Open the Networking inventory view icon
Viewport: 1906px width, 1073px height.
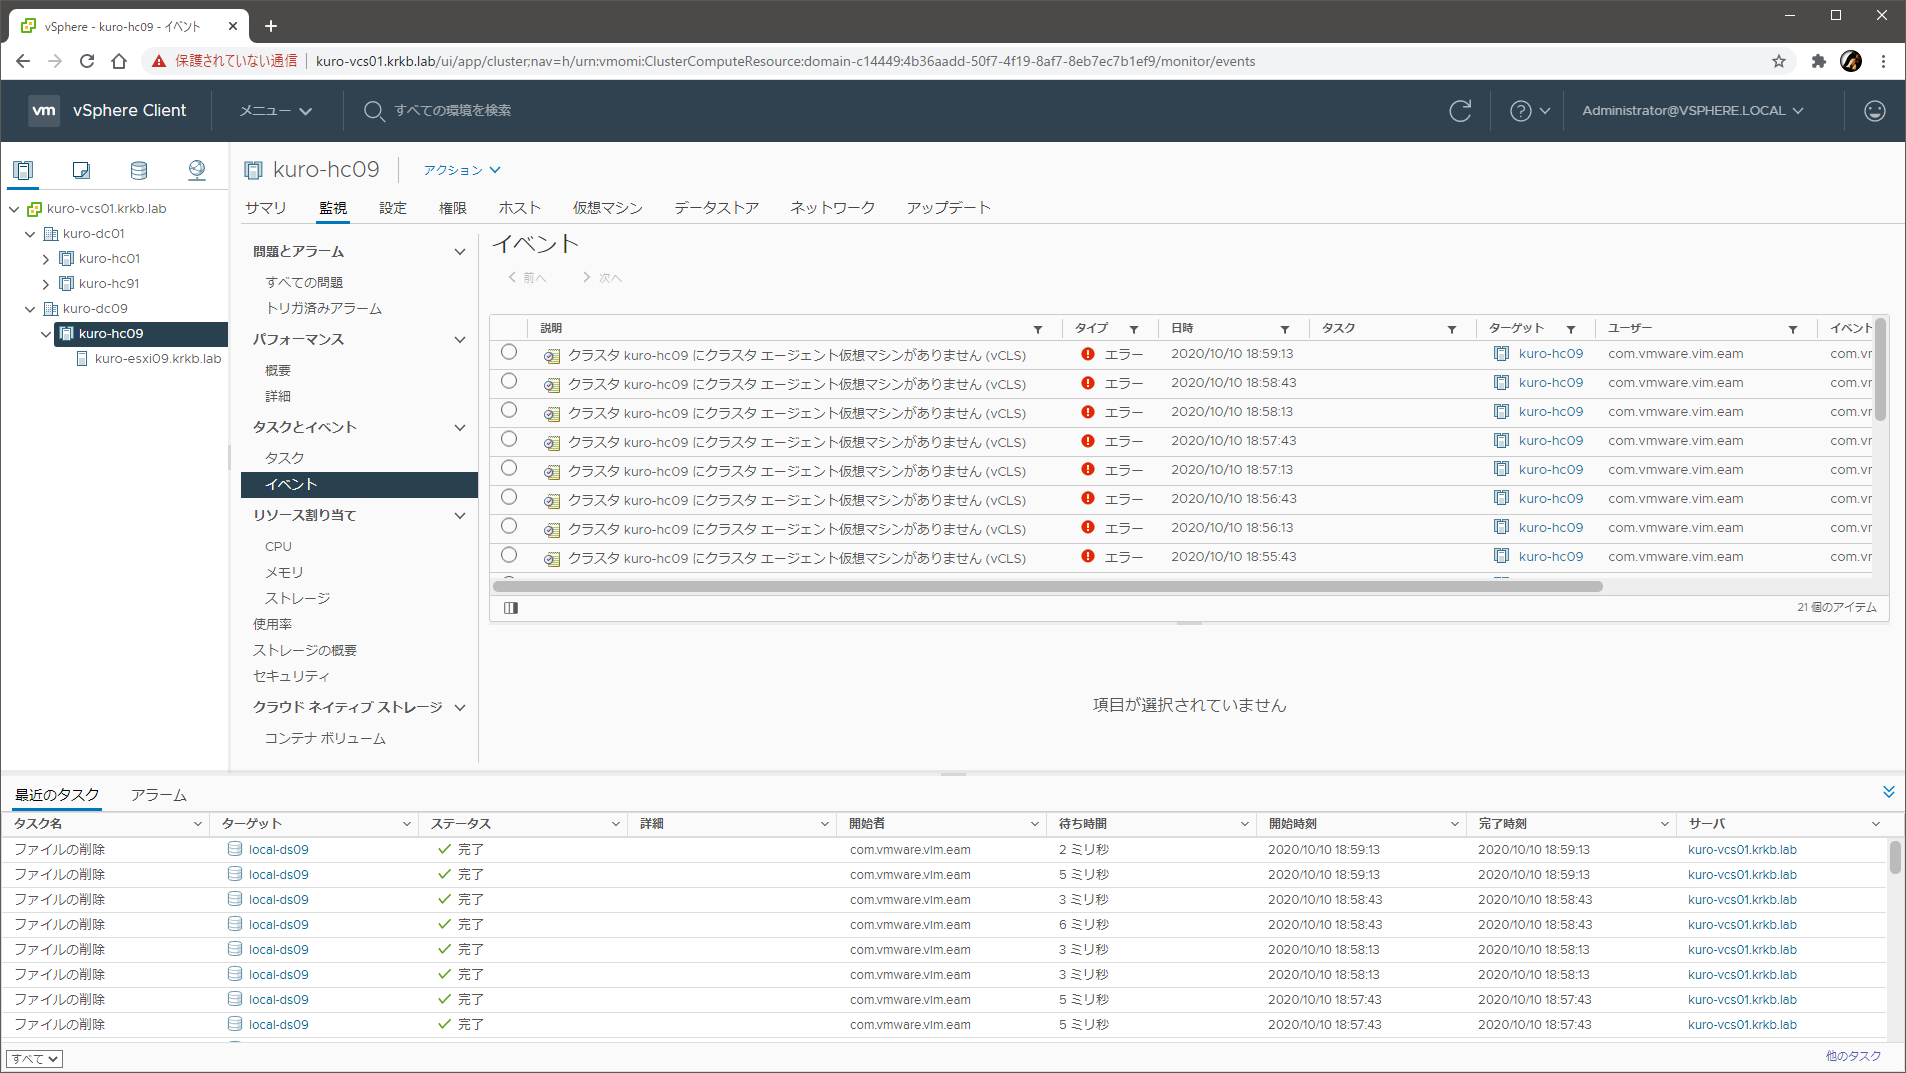pyautogui.click(x=197, y=170)
